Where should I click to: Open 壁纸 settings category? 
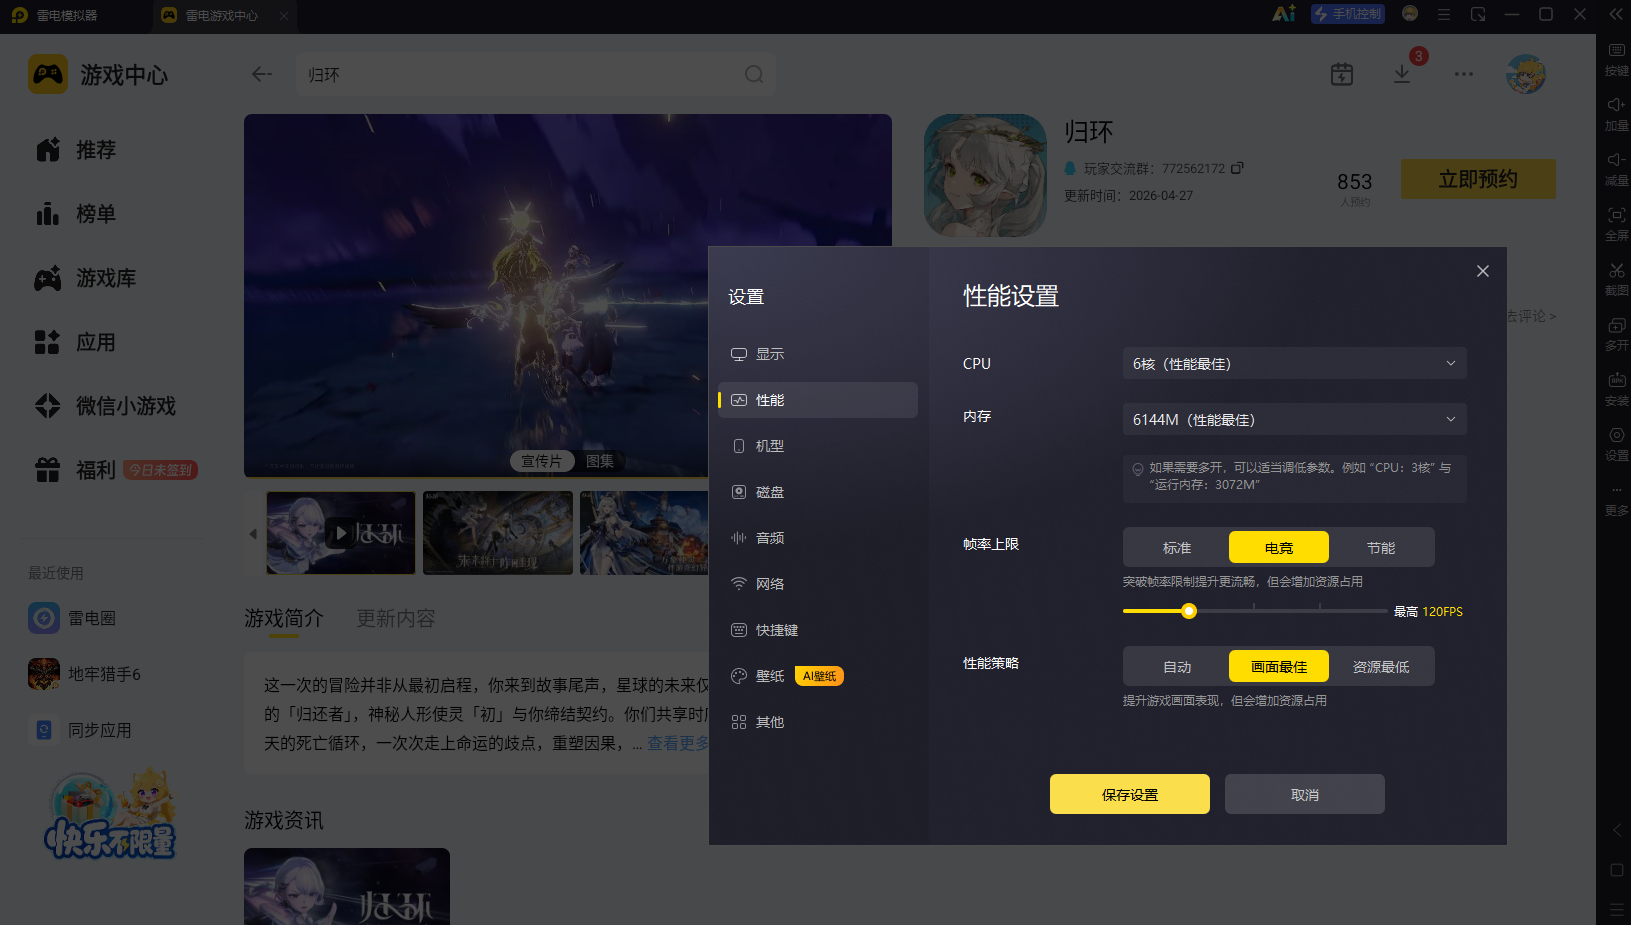tap(818, 676)
